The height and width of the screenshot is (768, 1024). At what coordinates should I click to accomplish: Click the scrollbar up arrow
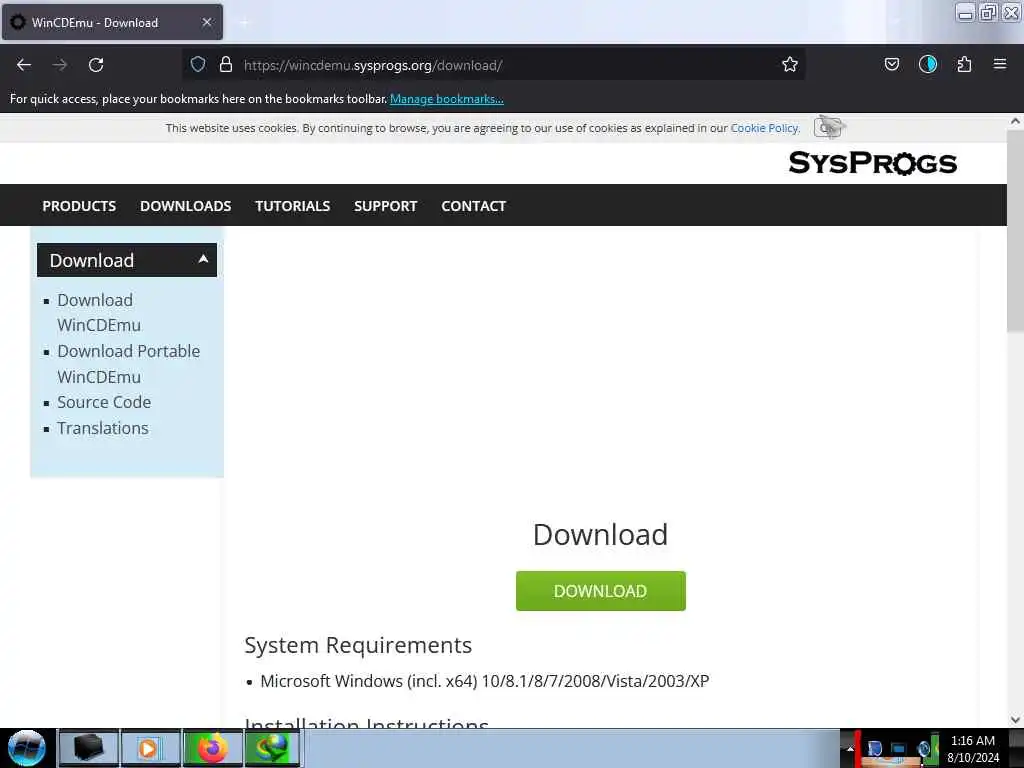coord(1015,121)
